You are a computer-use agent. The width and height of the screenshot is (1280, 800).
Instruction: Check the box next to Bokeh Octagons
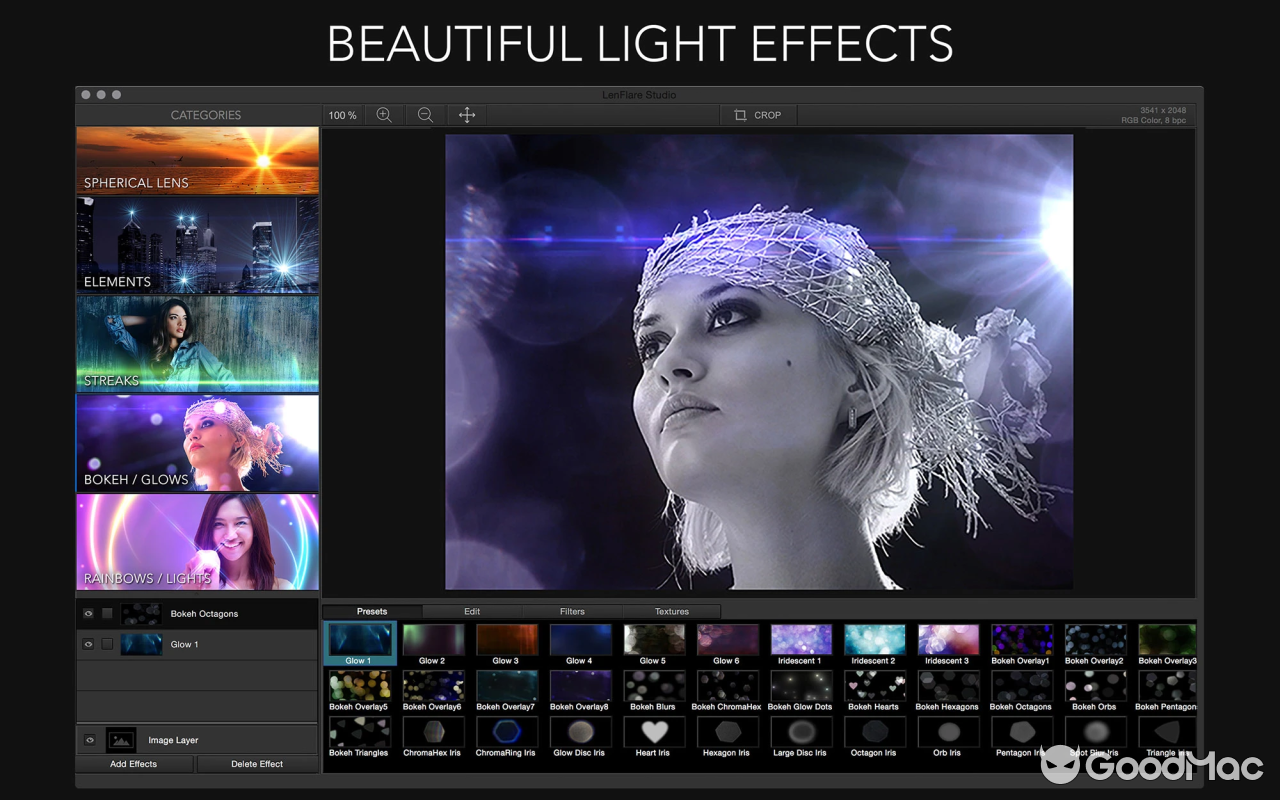[x=107, y=613]
